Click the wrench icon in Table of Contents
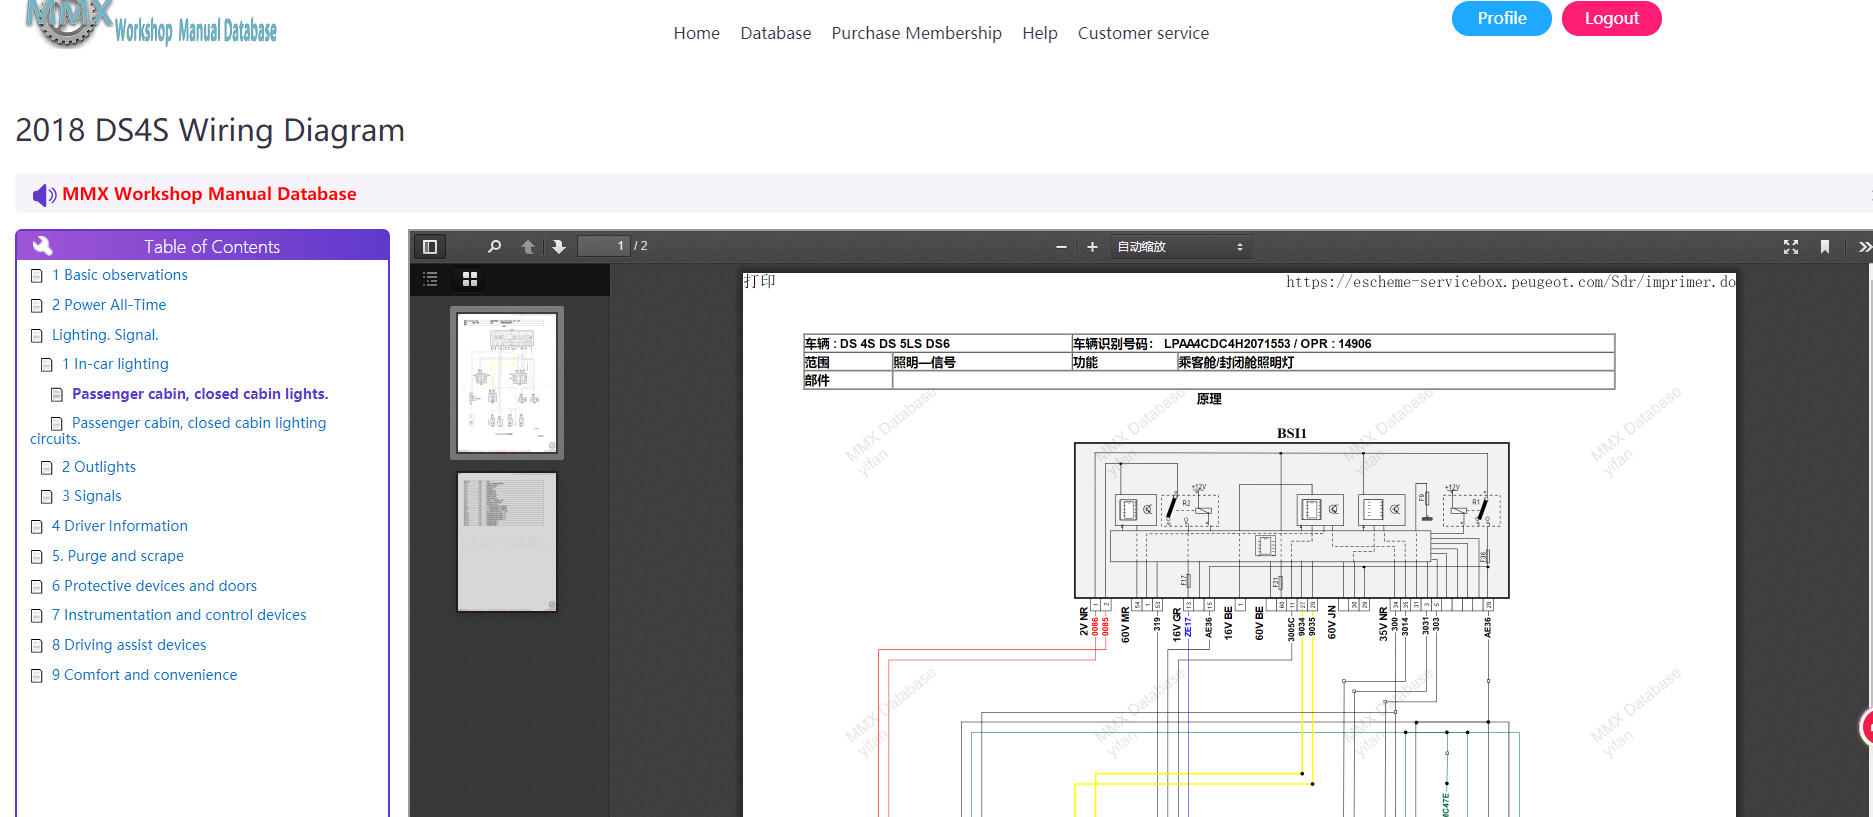Image resolution: width=1873 pixels, height=817 pixels. (43, 245)
